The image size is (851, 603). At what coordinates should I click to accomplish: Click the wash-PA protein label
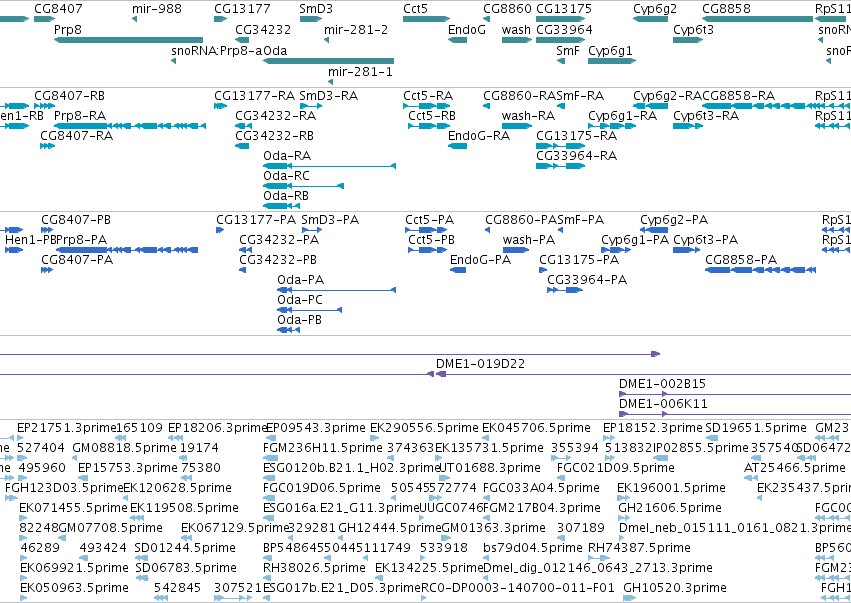point(529,240)
